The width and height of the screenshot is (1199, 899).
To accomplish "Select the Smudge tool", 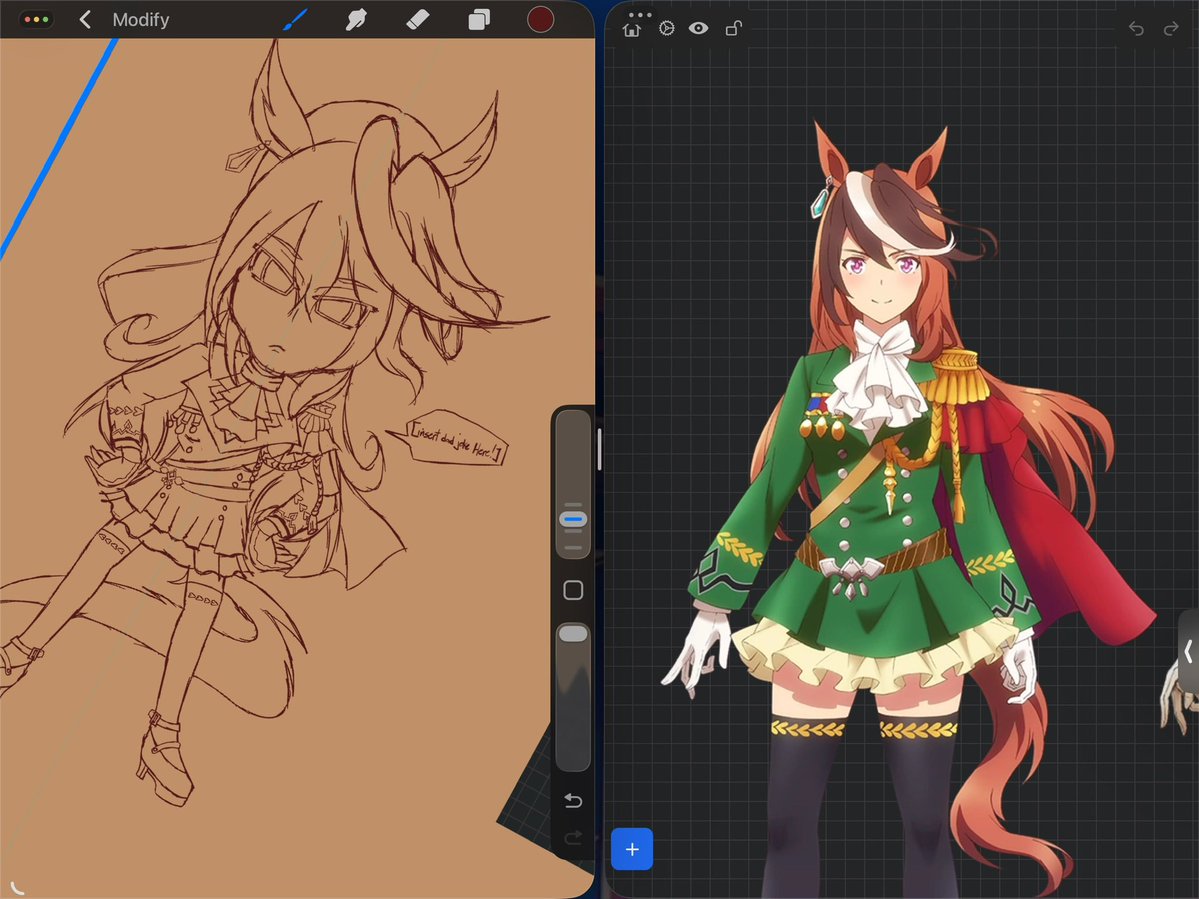I will click(356, 20).
